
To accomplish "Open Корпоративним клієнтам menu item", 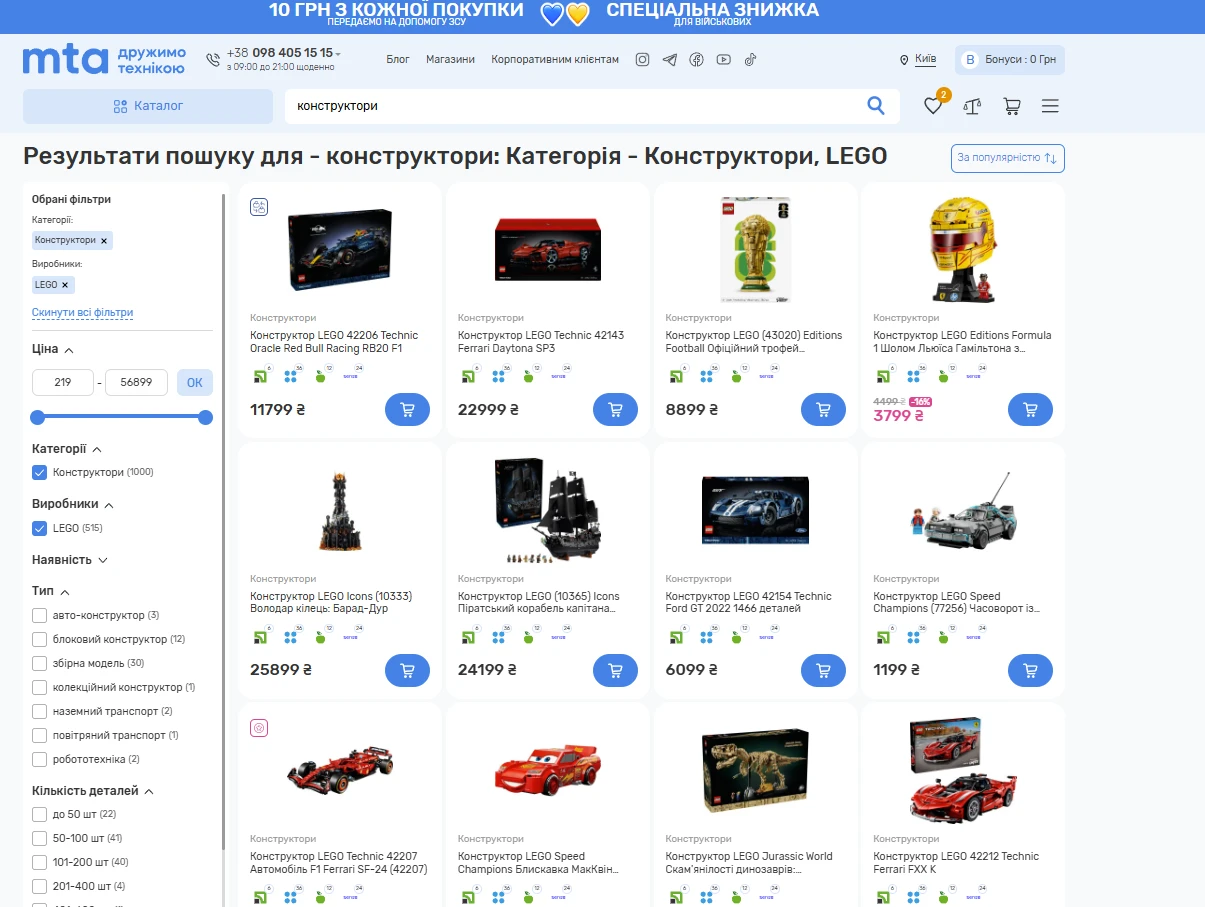I will pyautogui.click(x=555, y=60).
